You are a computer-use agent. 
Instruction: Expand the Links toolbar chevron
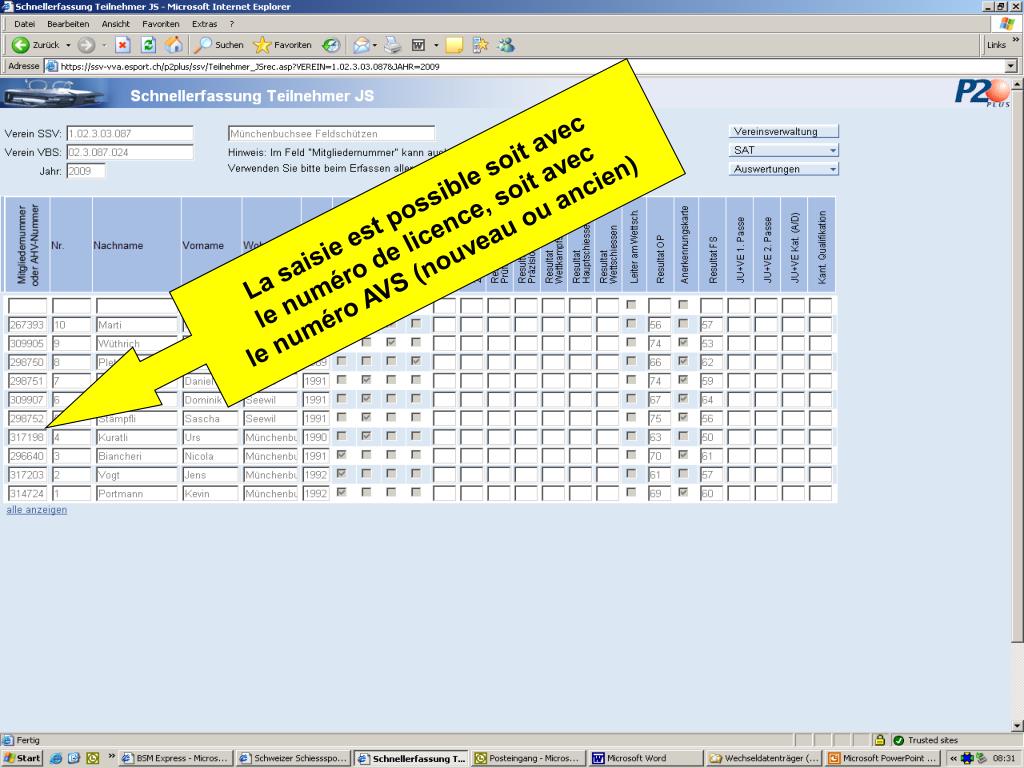[1016, 40]
